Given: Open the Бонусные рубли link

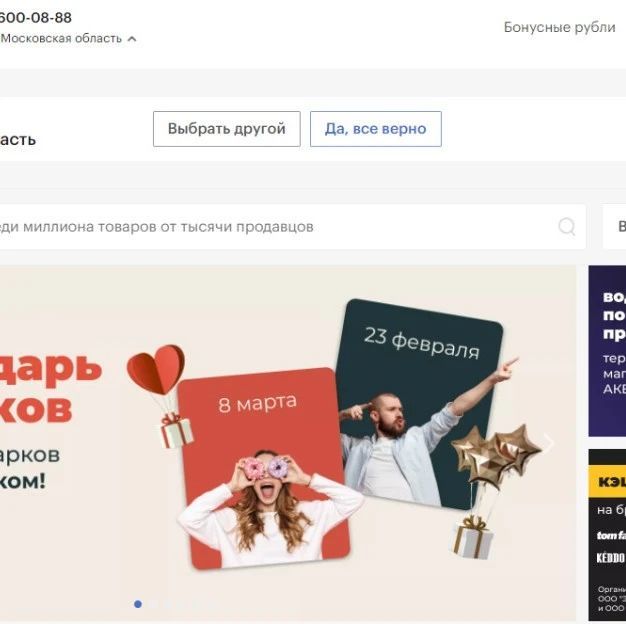Looking at the screenshot, I should [x=559, y=27].
